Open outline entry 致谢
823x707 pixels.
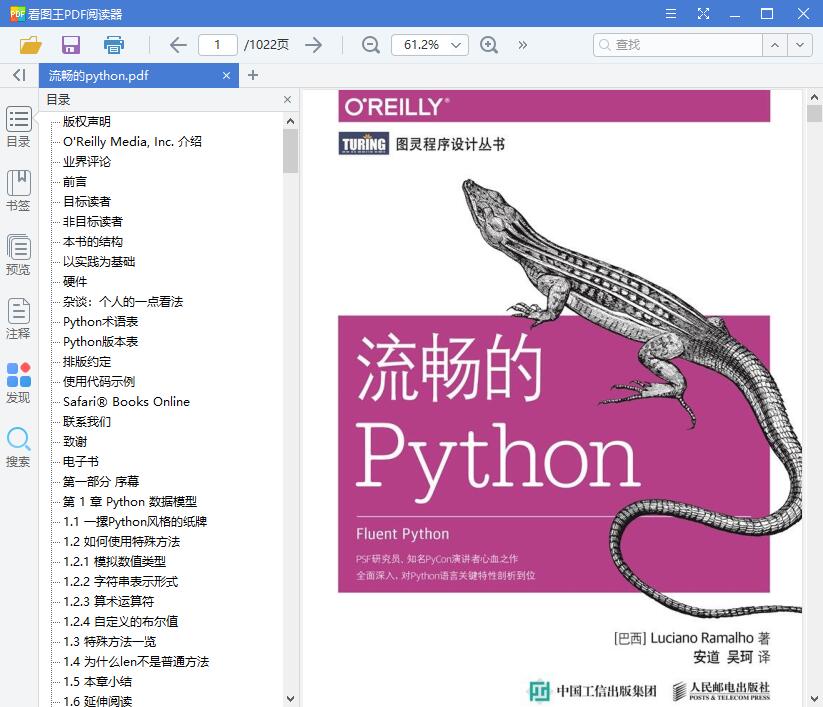(75, 441)
